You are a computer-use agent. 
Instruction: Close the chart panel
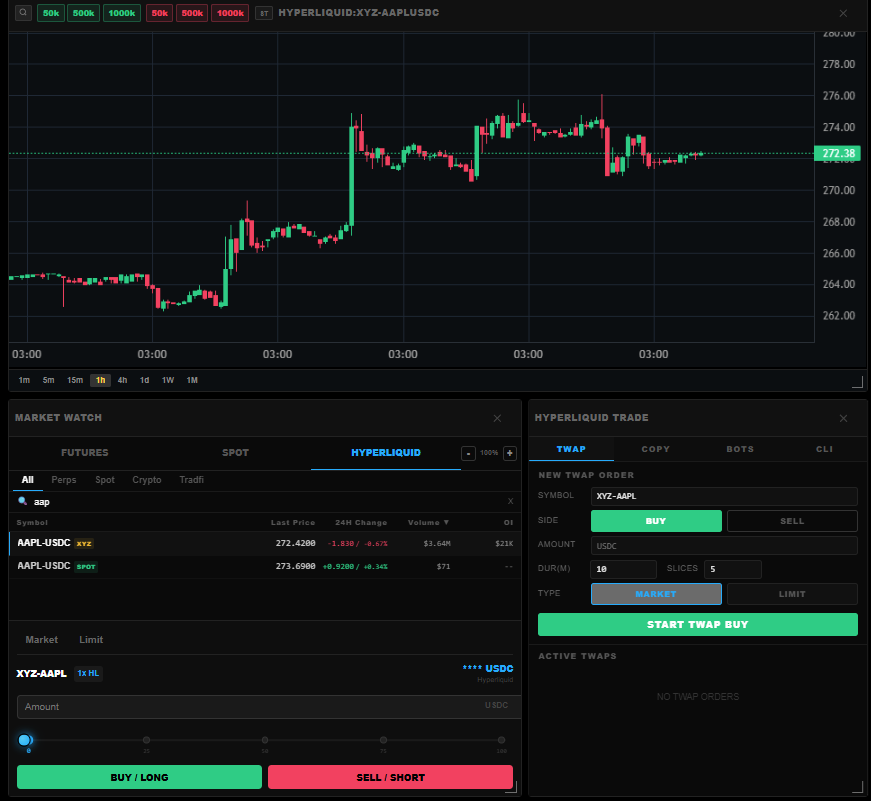843,13
